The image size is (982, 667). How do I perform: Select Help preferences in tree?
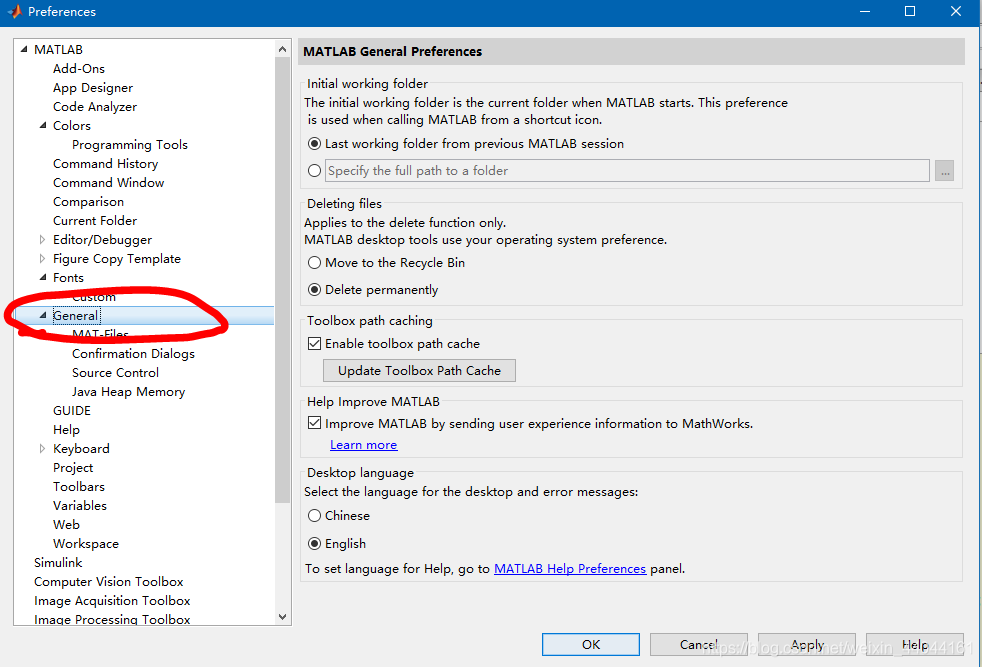(66, 430)
